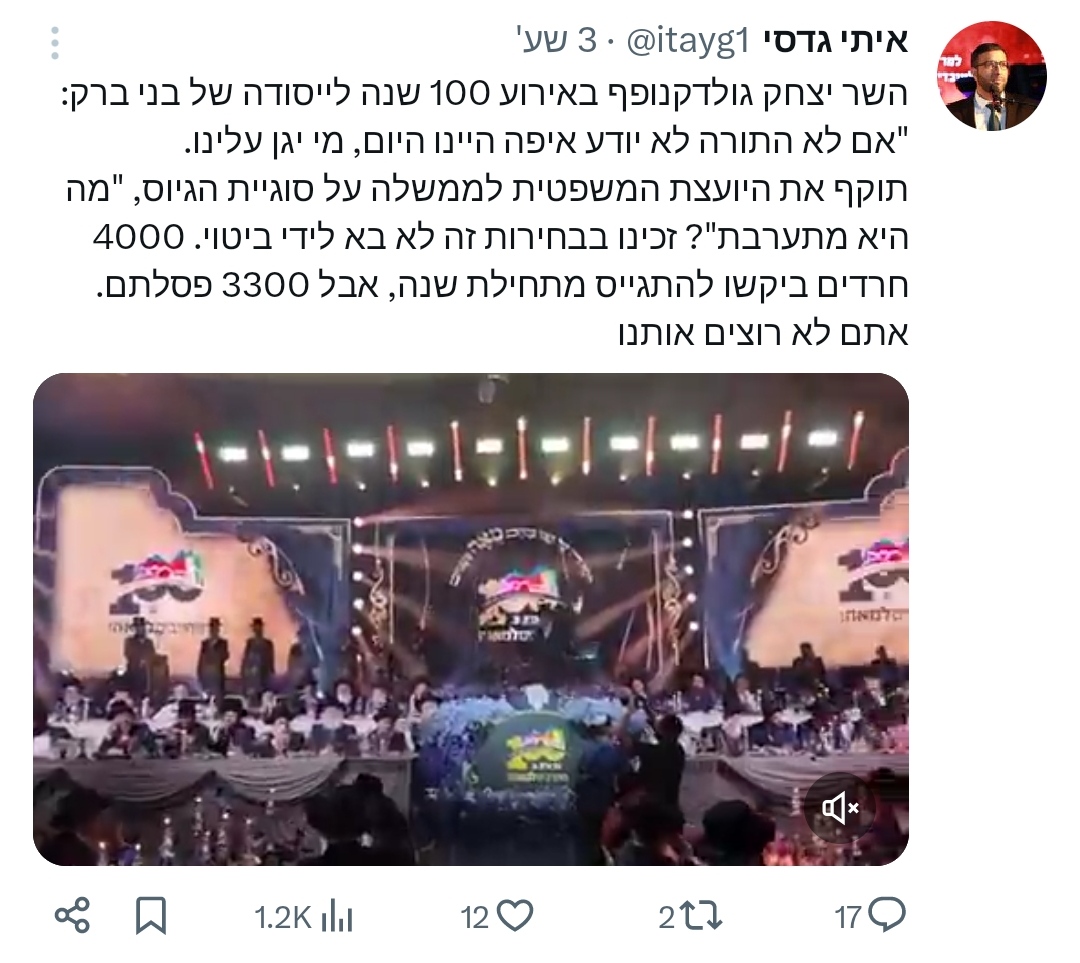This screenshot has height=963, width=1080.
Task: Click the 17 replies count
Action: coord(848,918)
